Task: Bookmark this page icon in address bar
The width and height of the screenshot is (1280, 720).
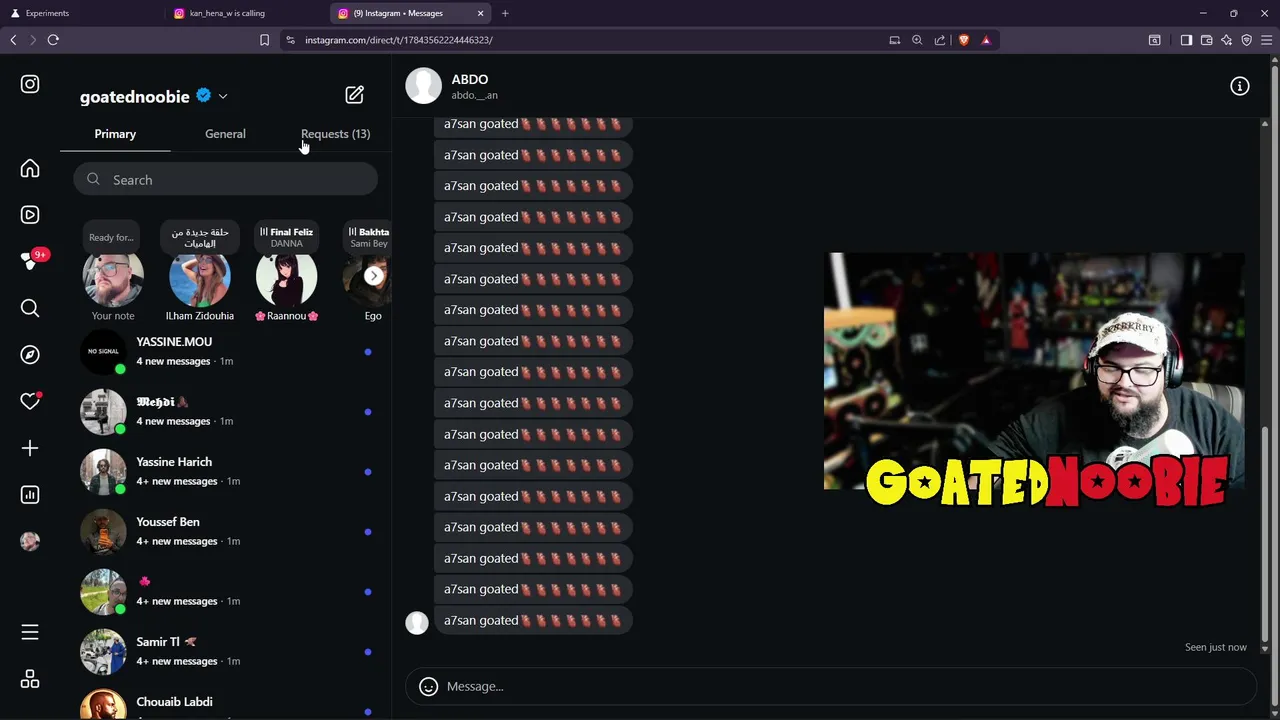Action: 264,40
